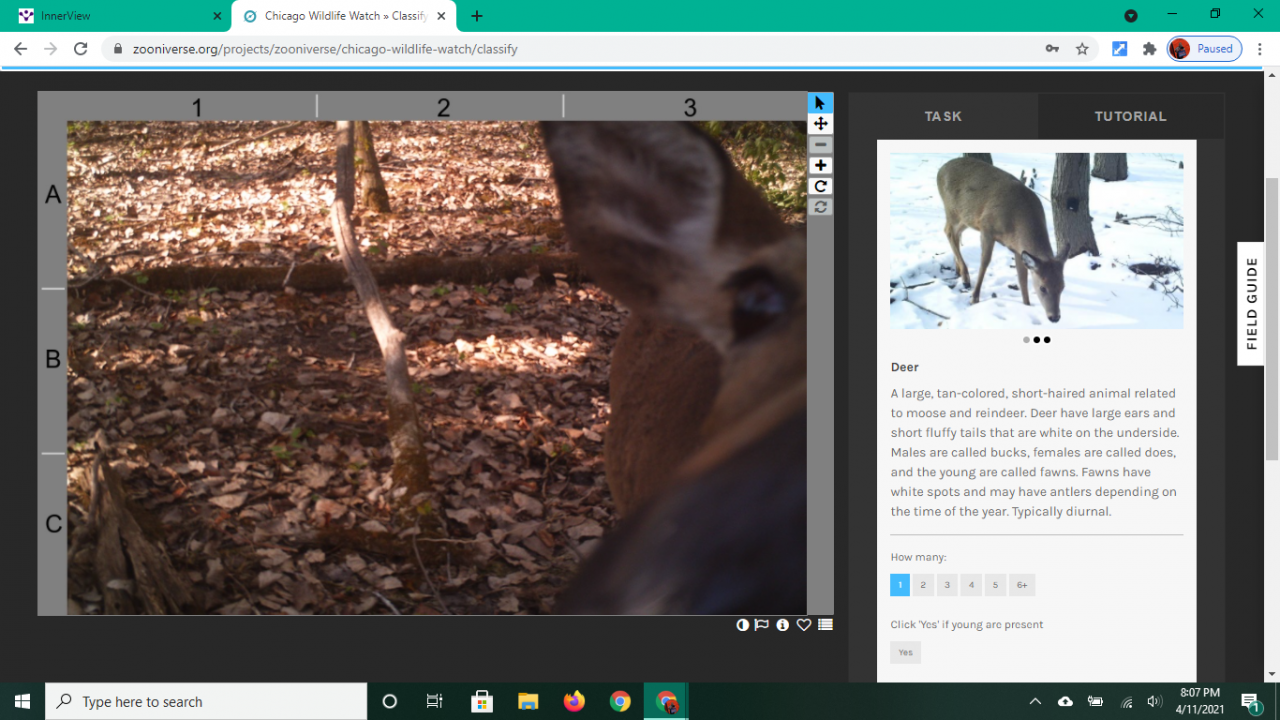Close the Chicago Wildlife Watch tab
Image resolution: width=1280 pixels, height=720 pixels.
point(441,16)
